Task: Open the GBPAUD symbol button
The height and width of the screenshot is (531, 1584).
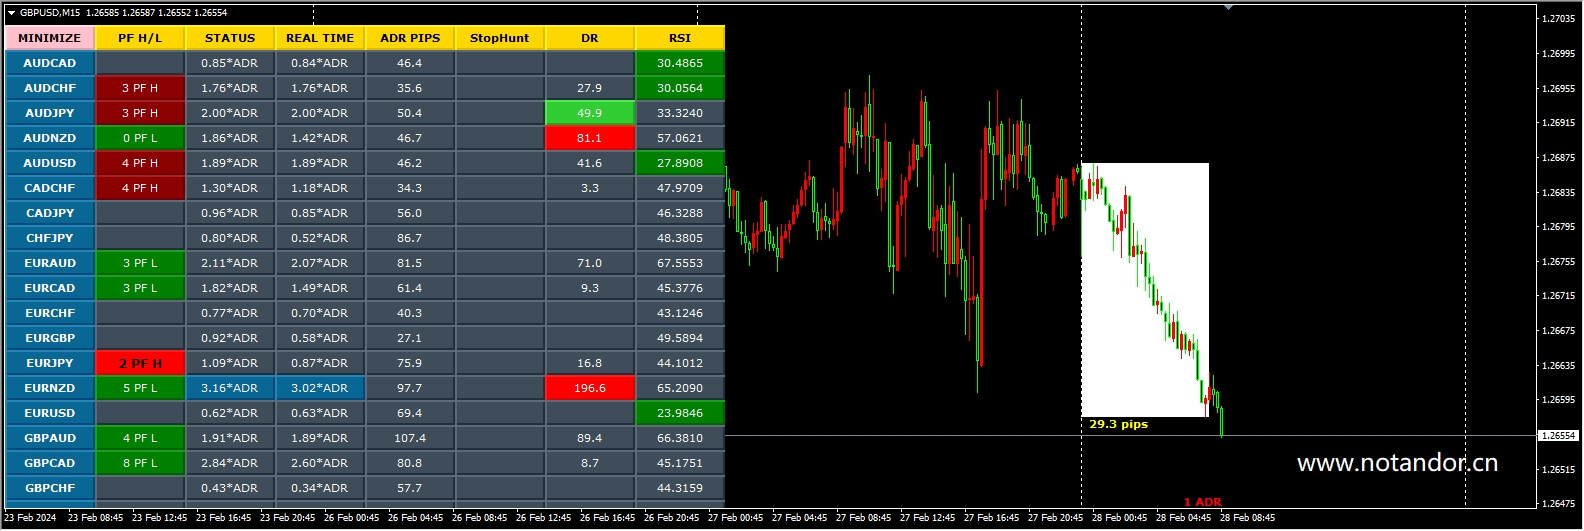Action: (50, 438)
